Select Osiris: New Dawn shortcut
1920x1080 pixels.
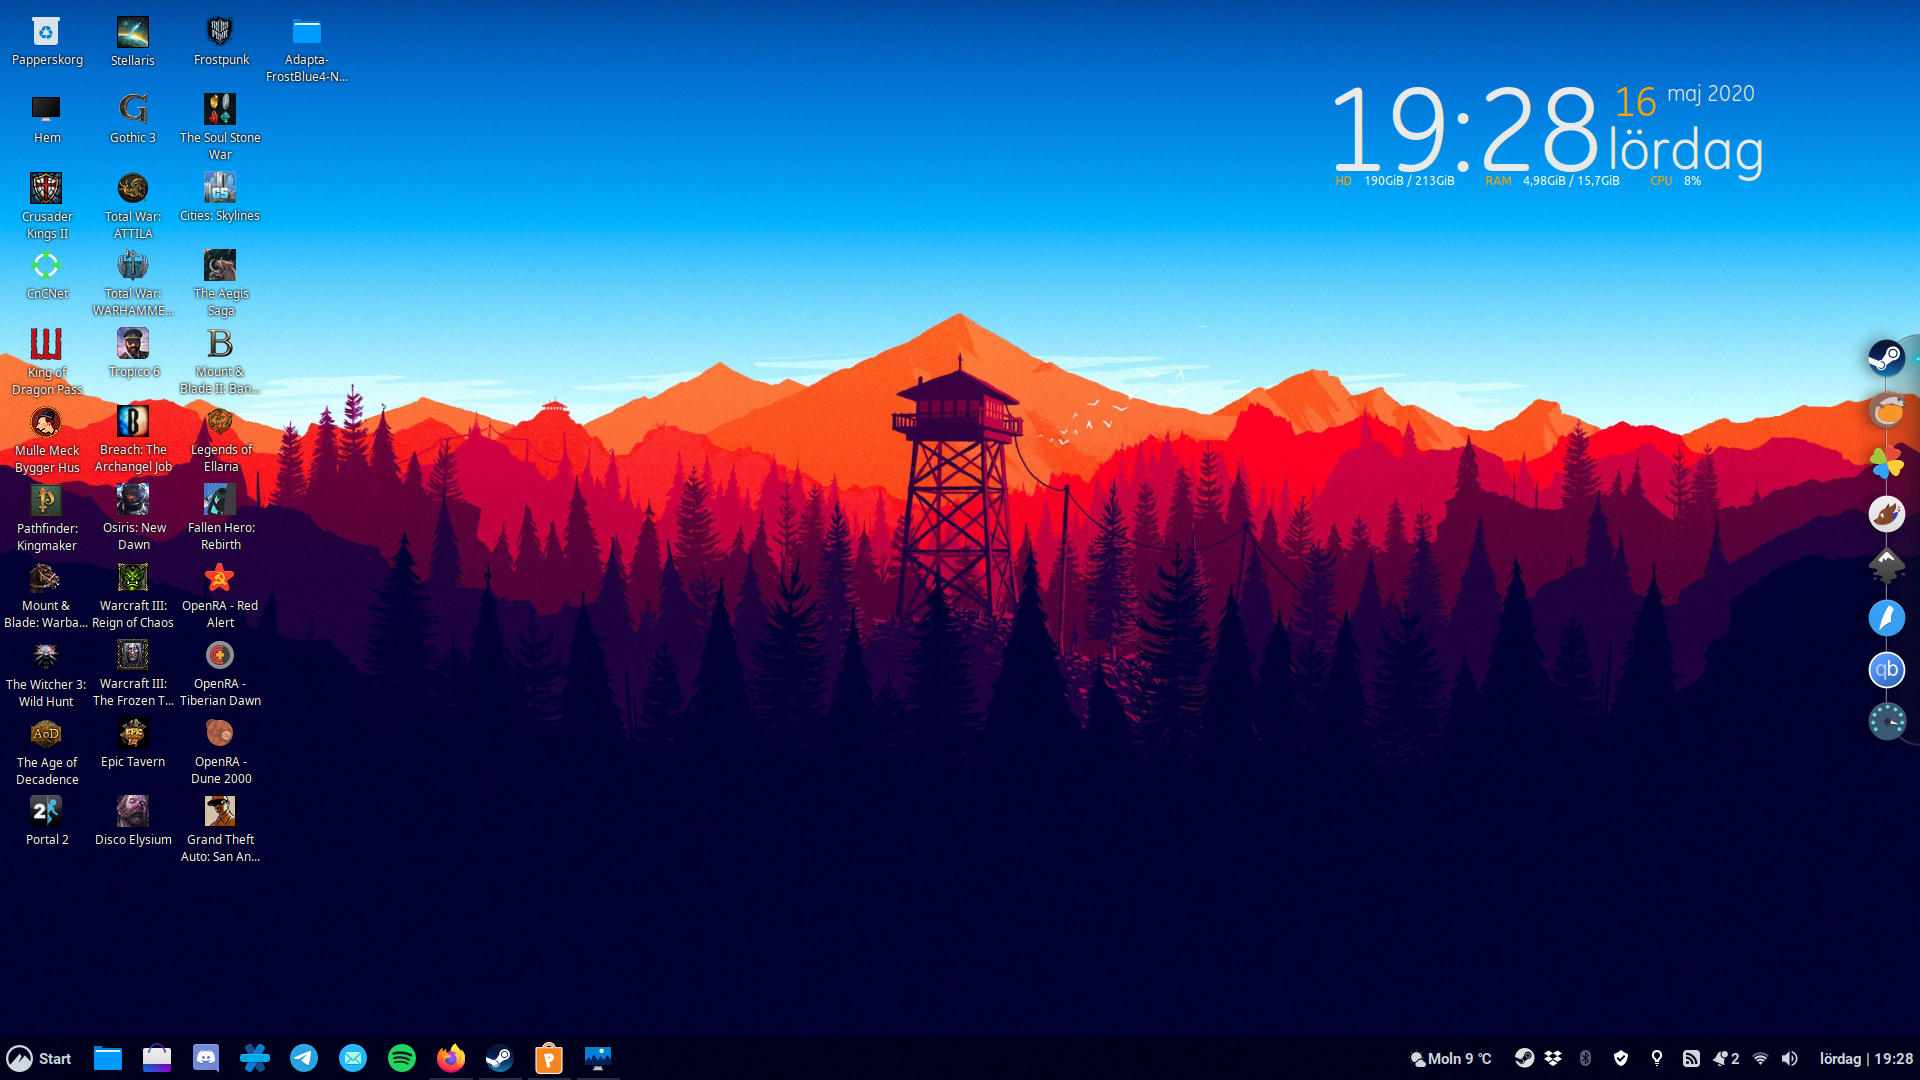click(133, 518)
